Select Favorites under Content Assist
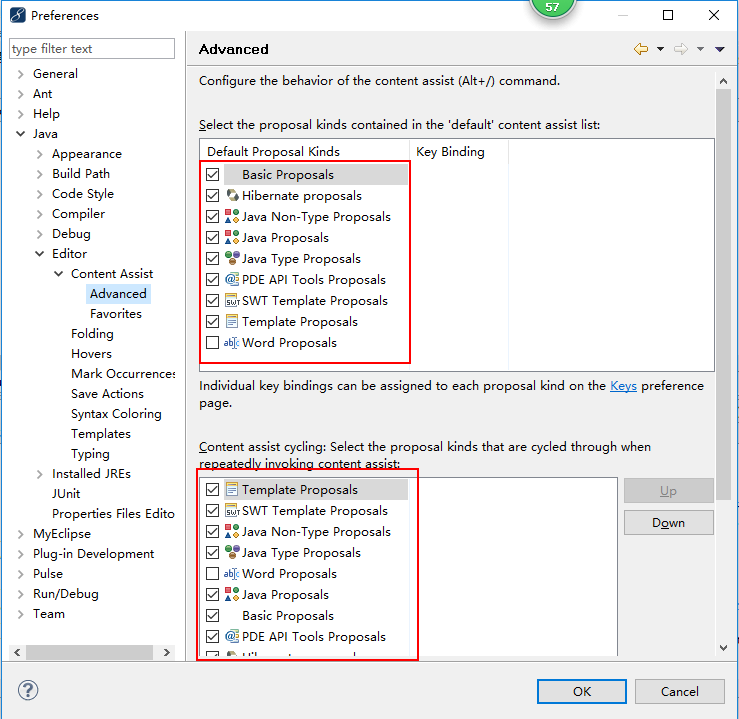This screenshot has width=739, height=719. 116,314
